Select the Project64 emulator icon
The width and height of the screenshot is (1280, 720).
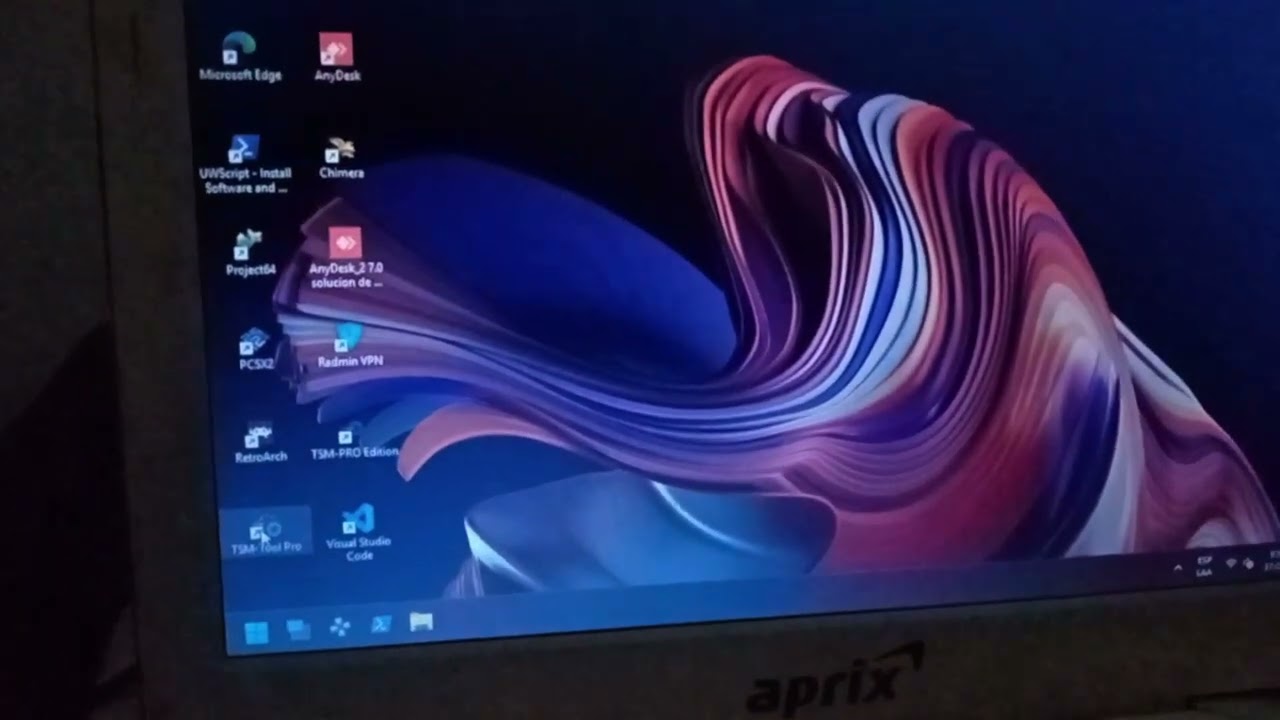[250, 254]
